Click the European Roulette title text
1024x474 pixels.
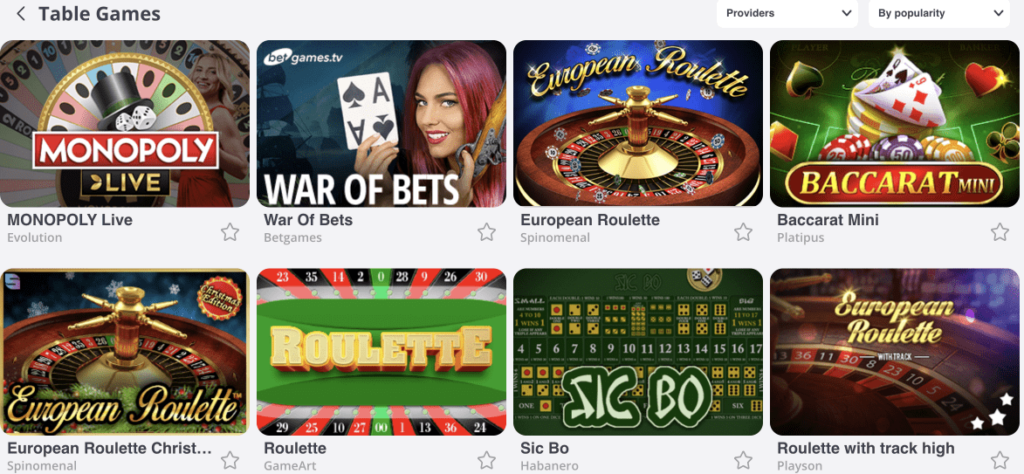pyautogui.click(x=590, y=220)
